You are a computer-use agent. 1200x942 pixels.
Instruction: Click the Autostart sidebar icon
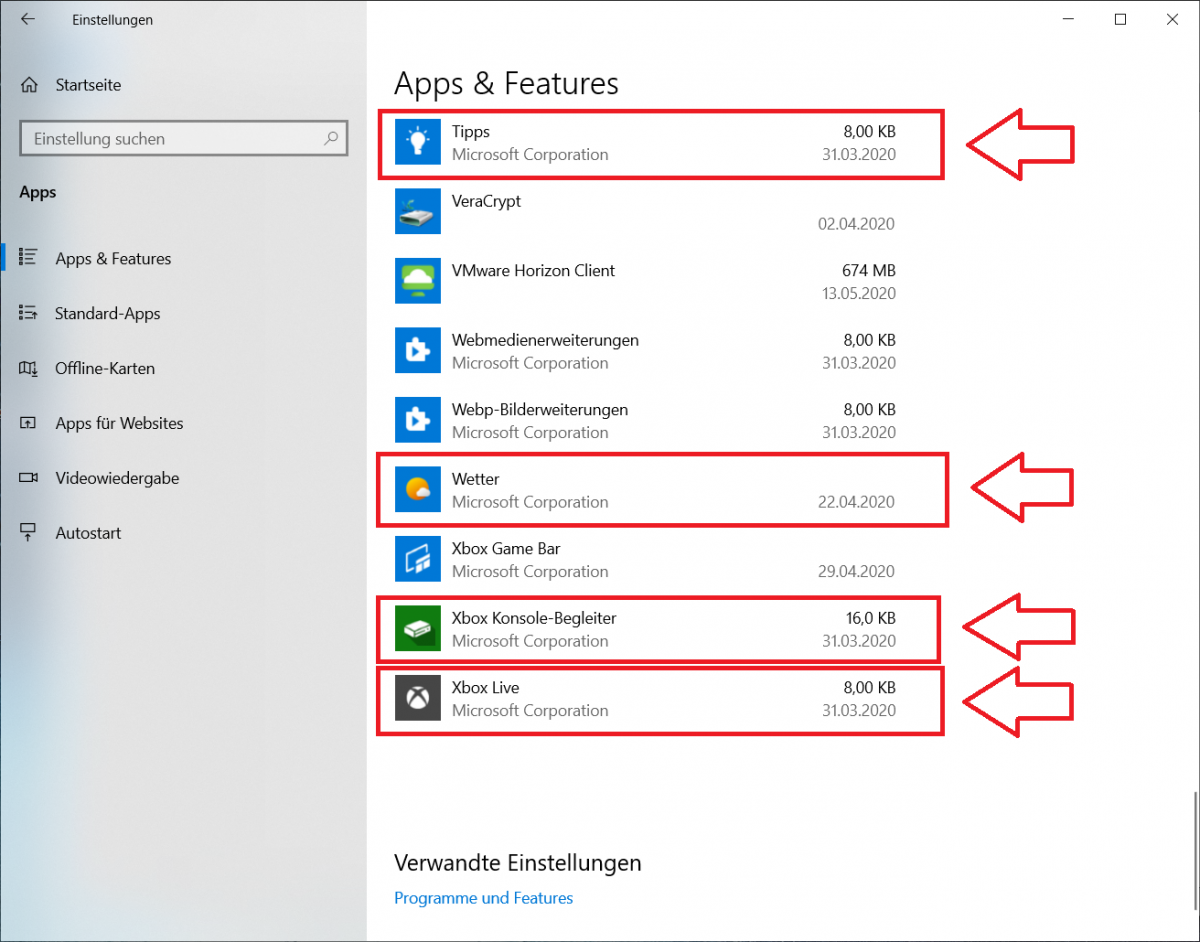pyautogui.click(x=29, y=533)
